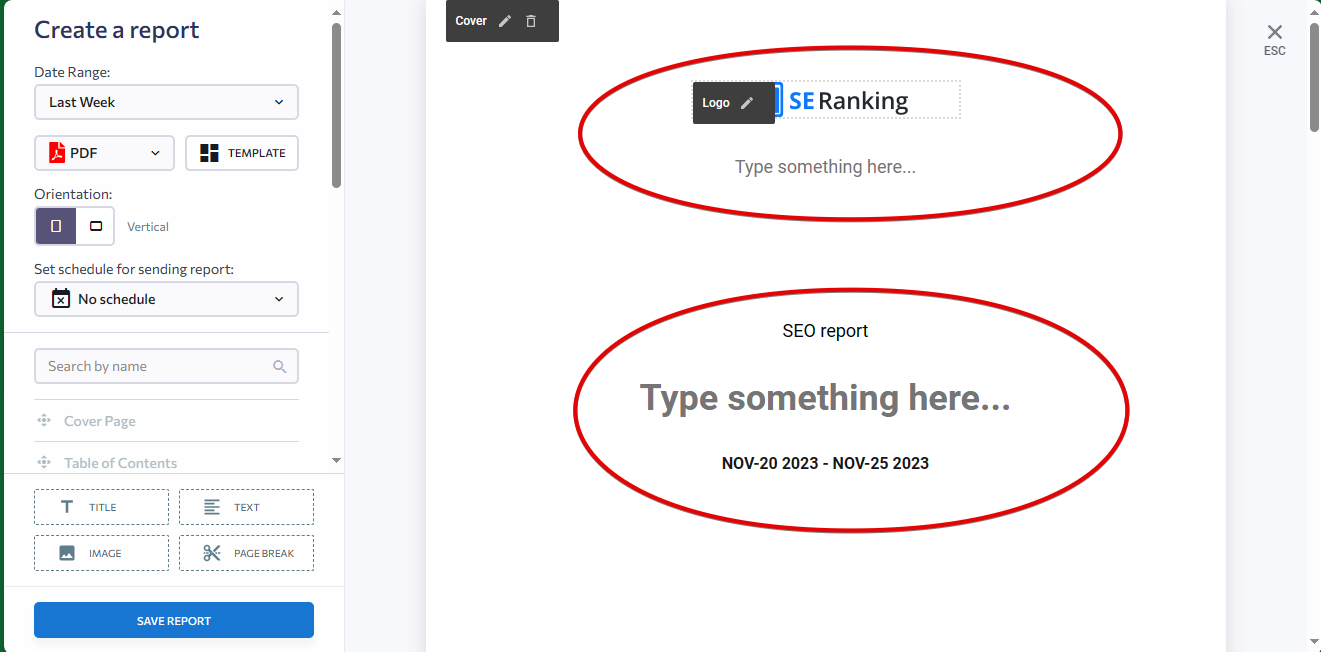Add a Page Break element
The height and width of the screenshot is (652, 1321).
[246, 553]
